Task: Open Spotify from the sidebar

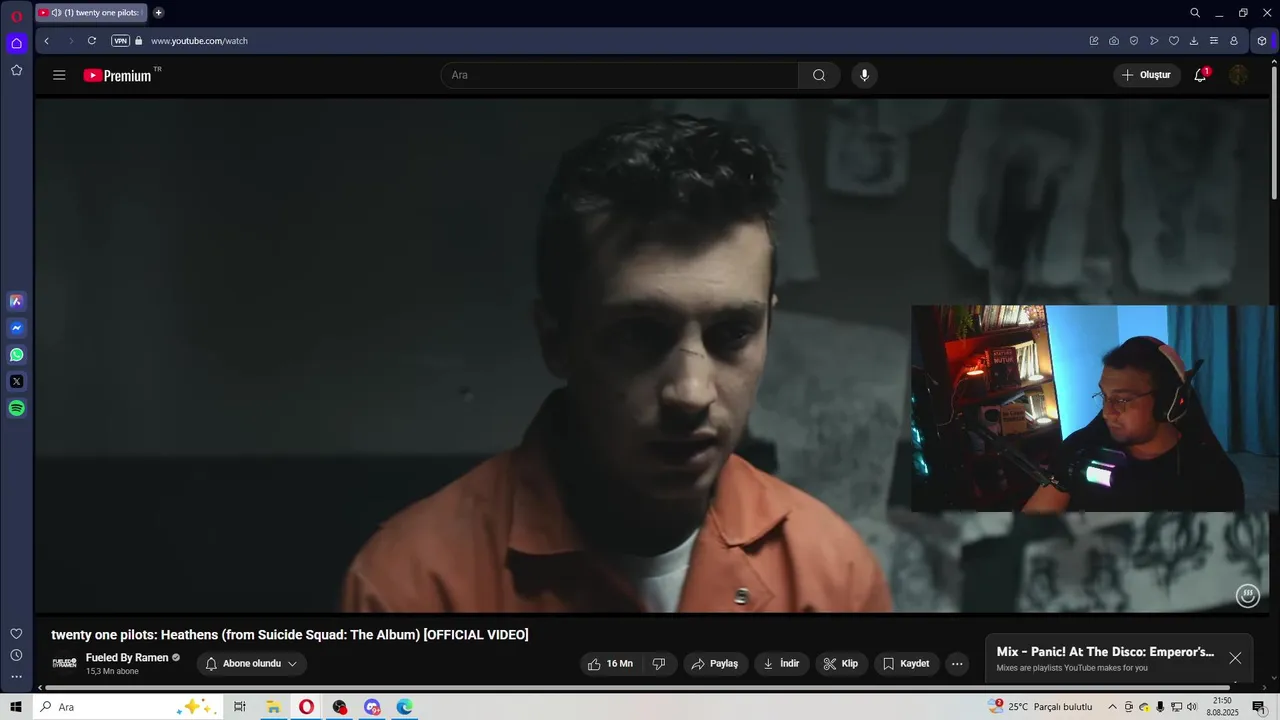Action: click(16, 408)
